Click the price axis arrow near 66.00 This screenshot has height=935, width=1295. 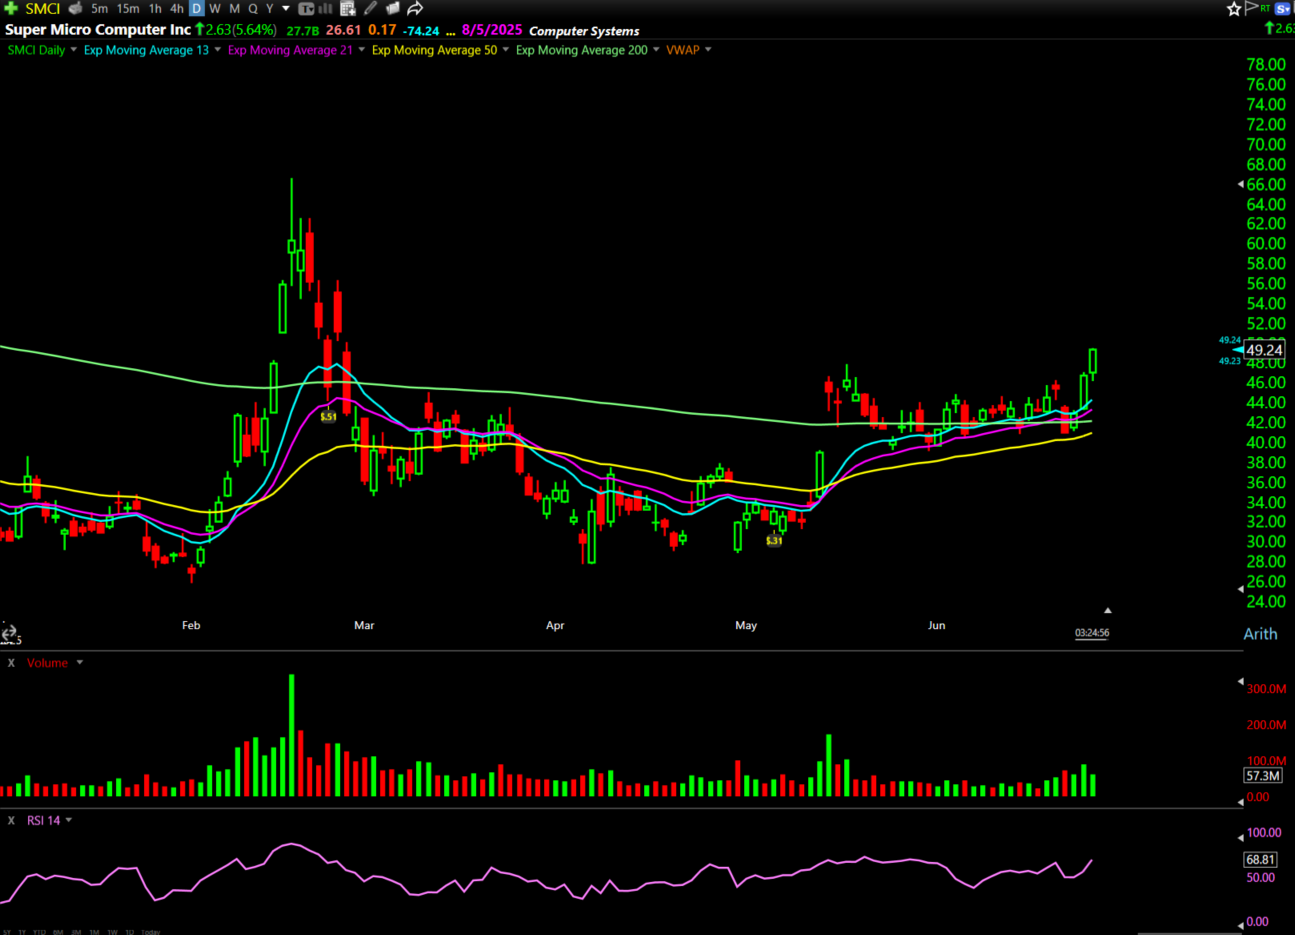1241,184
